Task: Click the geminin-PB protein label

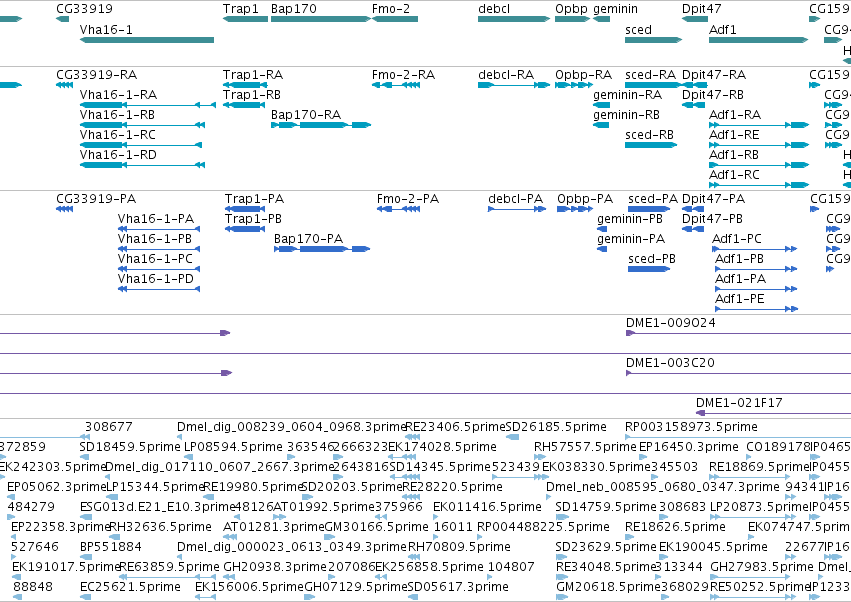Action: click(630, 219)
